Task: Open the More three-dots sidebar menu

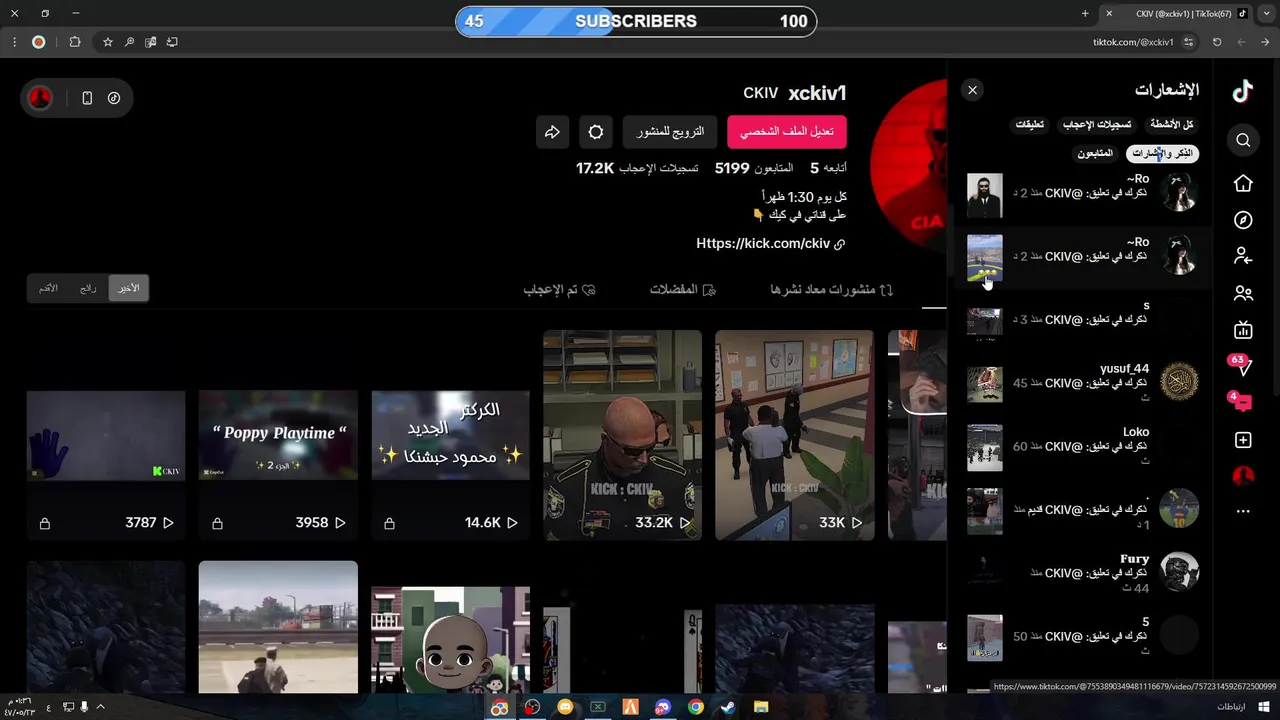Action: (1243, 512)
